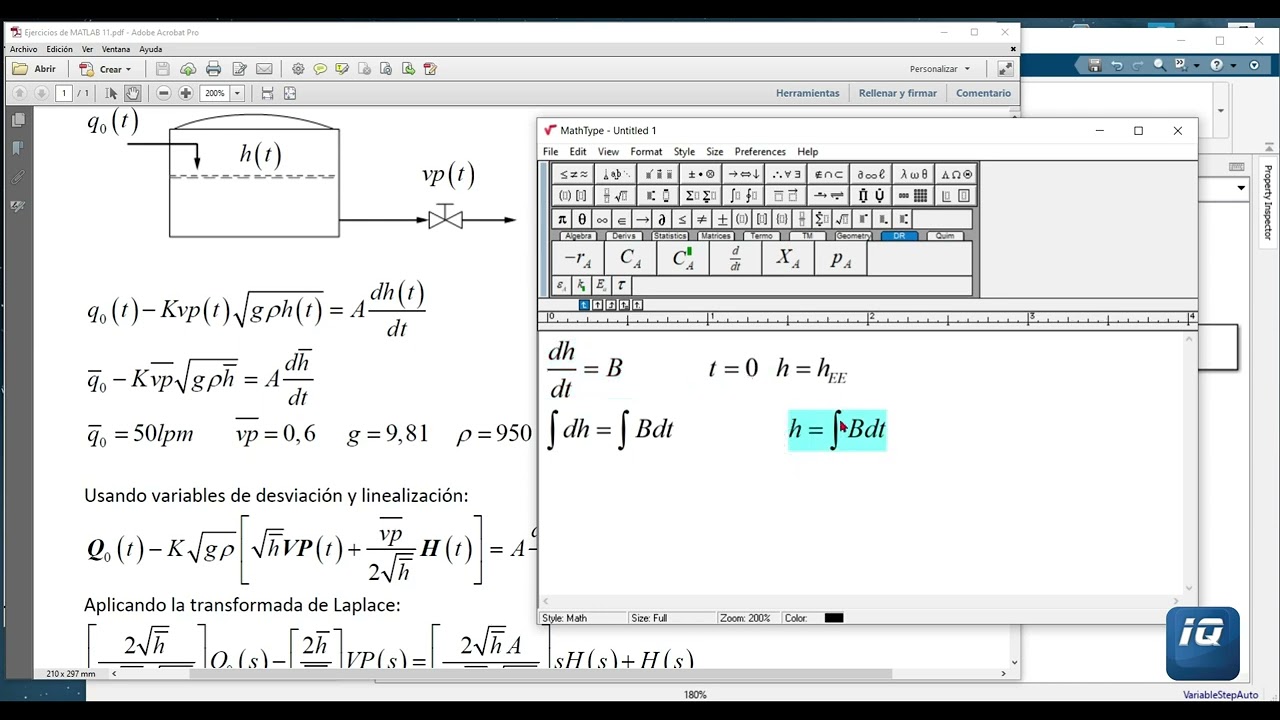Open the Acrobat zoom level dropdown
Image resolution: width=1280 pixels, height=720 pixels.
click(x=237, y=93)
